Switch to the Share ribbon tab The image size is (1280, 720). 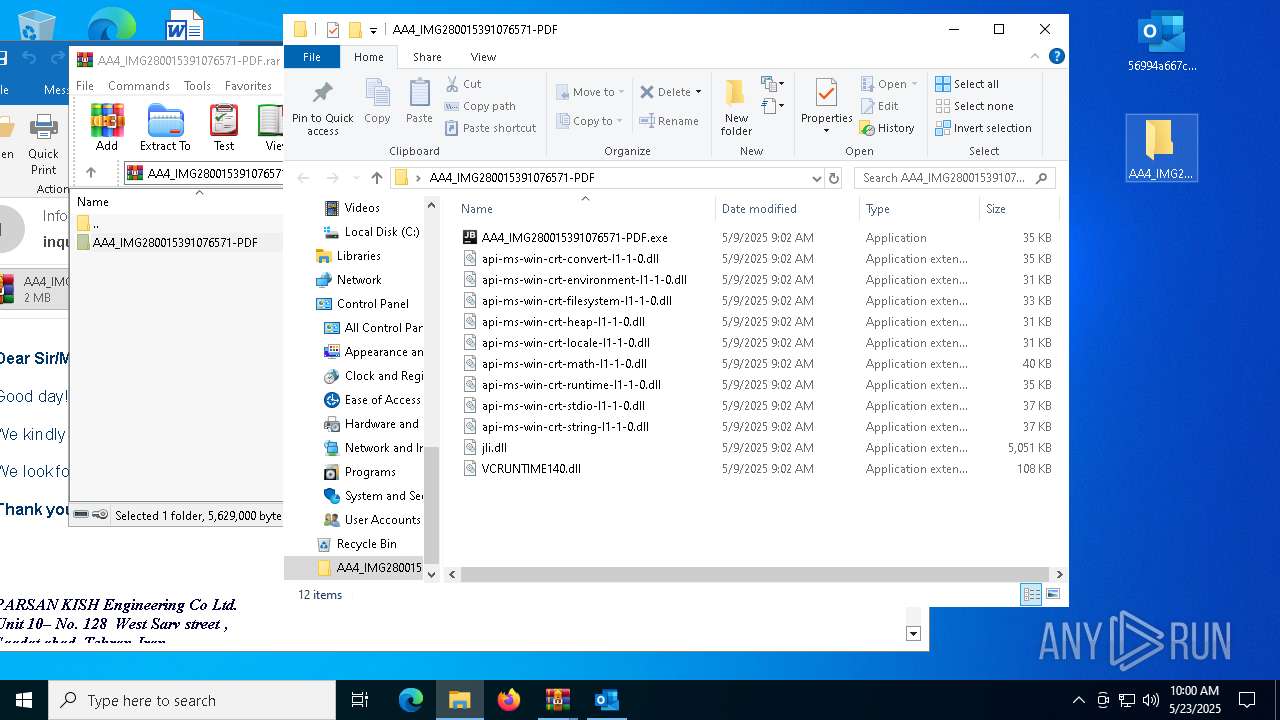[x=427, y=57]
